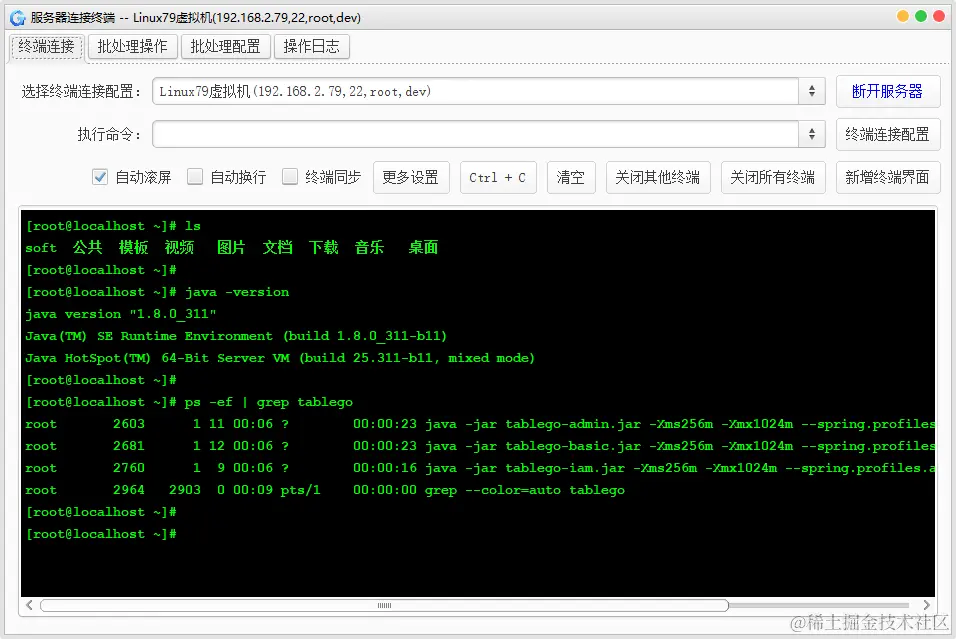Click the 'soft' directory name in ls output

click(41, 248)
